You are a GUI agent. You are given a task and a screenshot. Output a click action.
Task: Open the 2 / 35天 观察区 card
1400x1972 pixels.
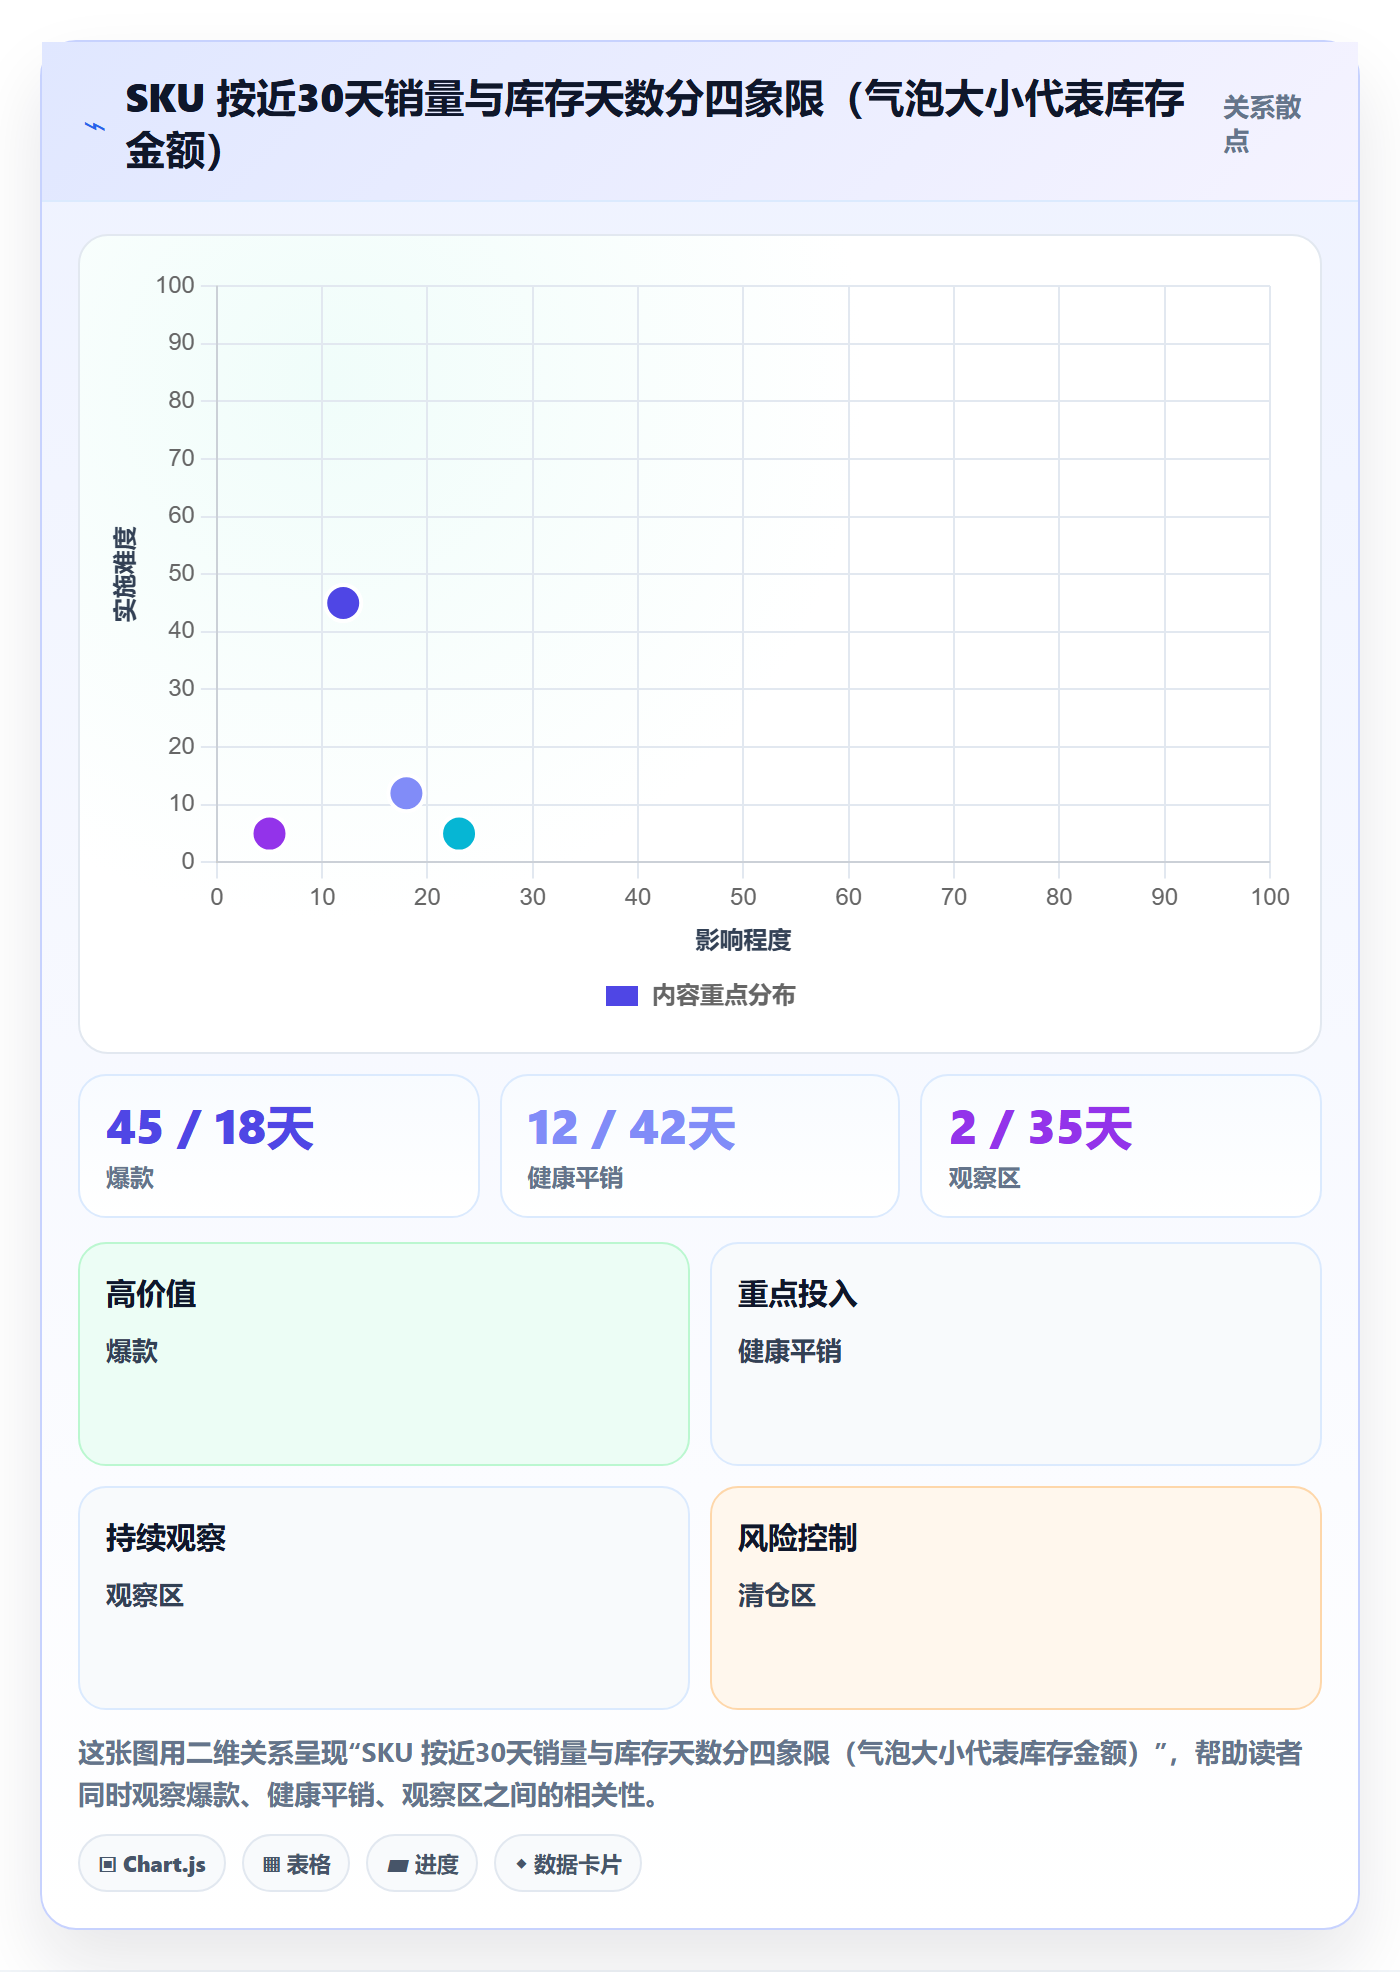(x=1121, y=1146)
